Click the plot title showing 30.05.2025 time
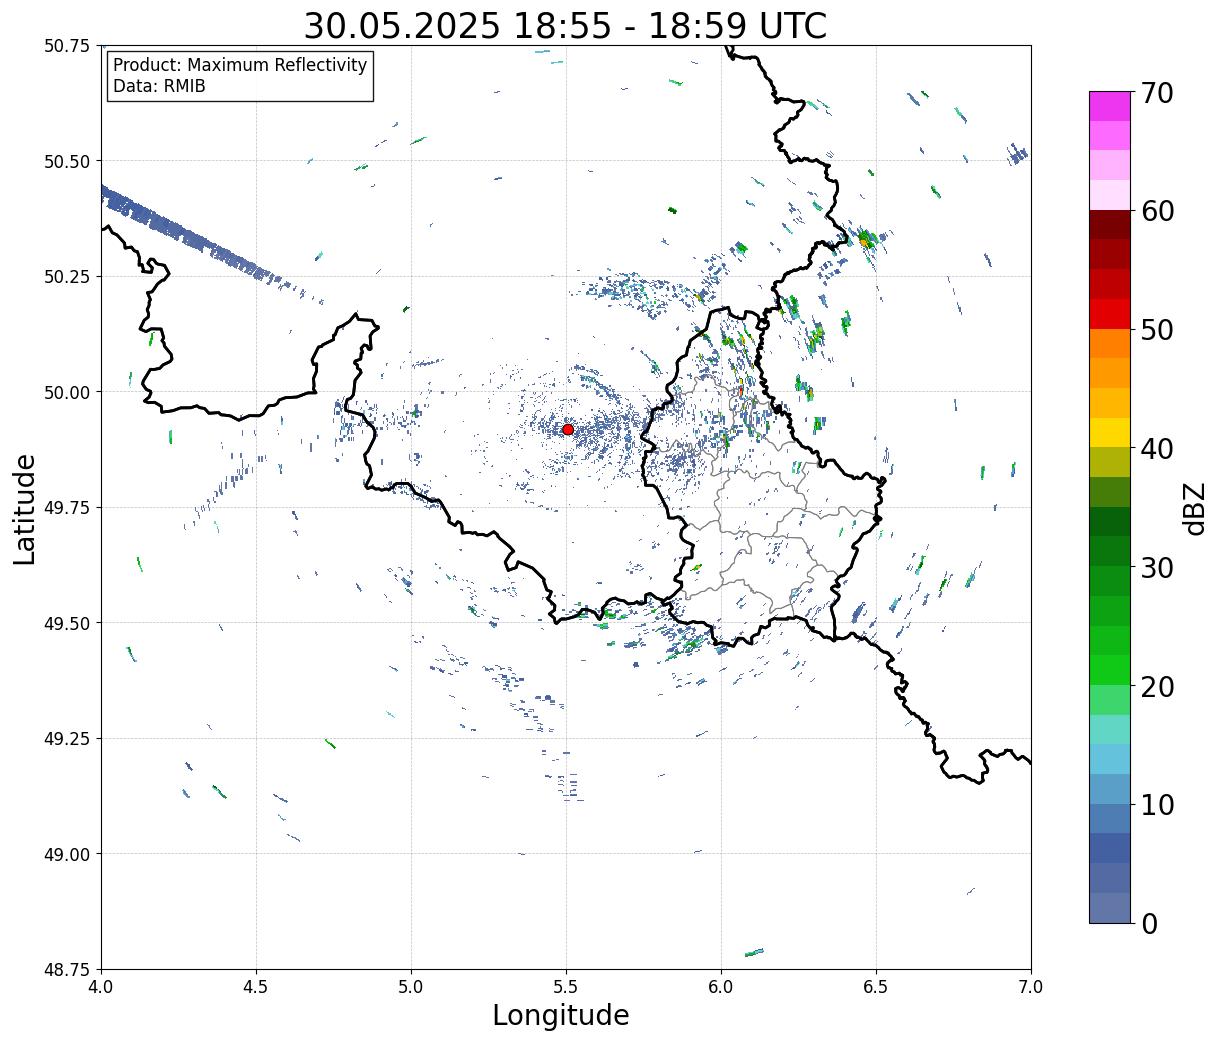 [x=565, y=26]
